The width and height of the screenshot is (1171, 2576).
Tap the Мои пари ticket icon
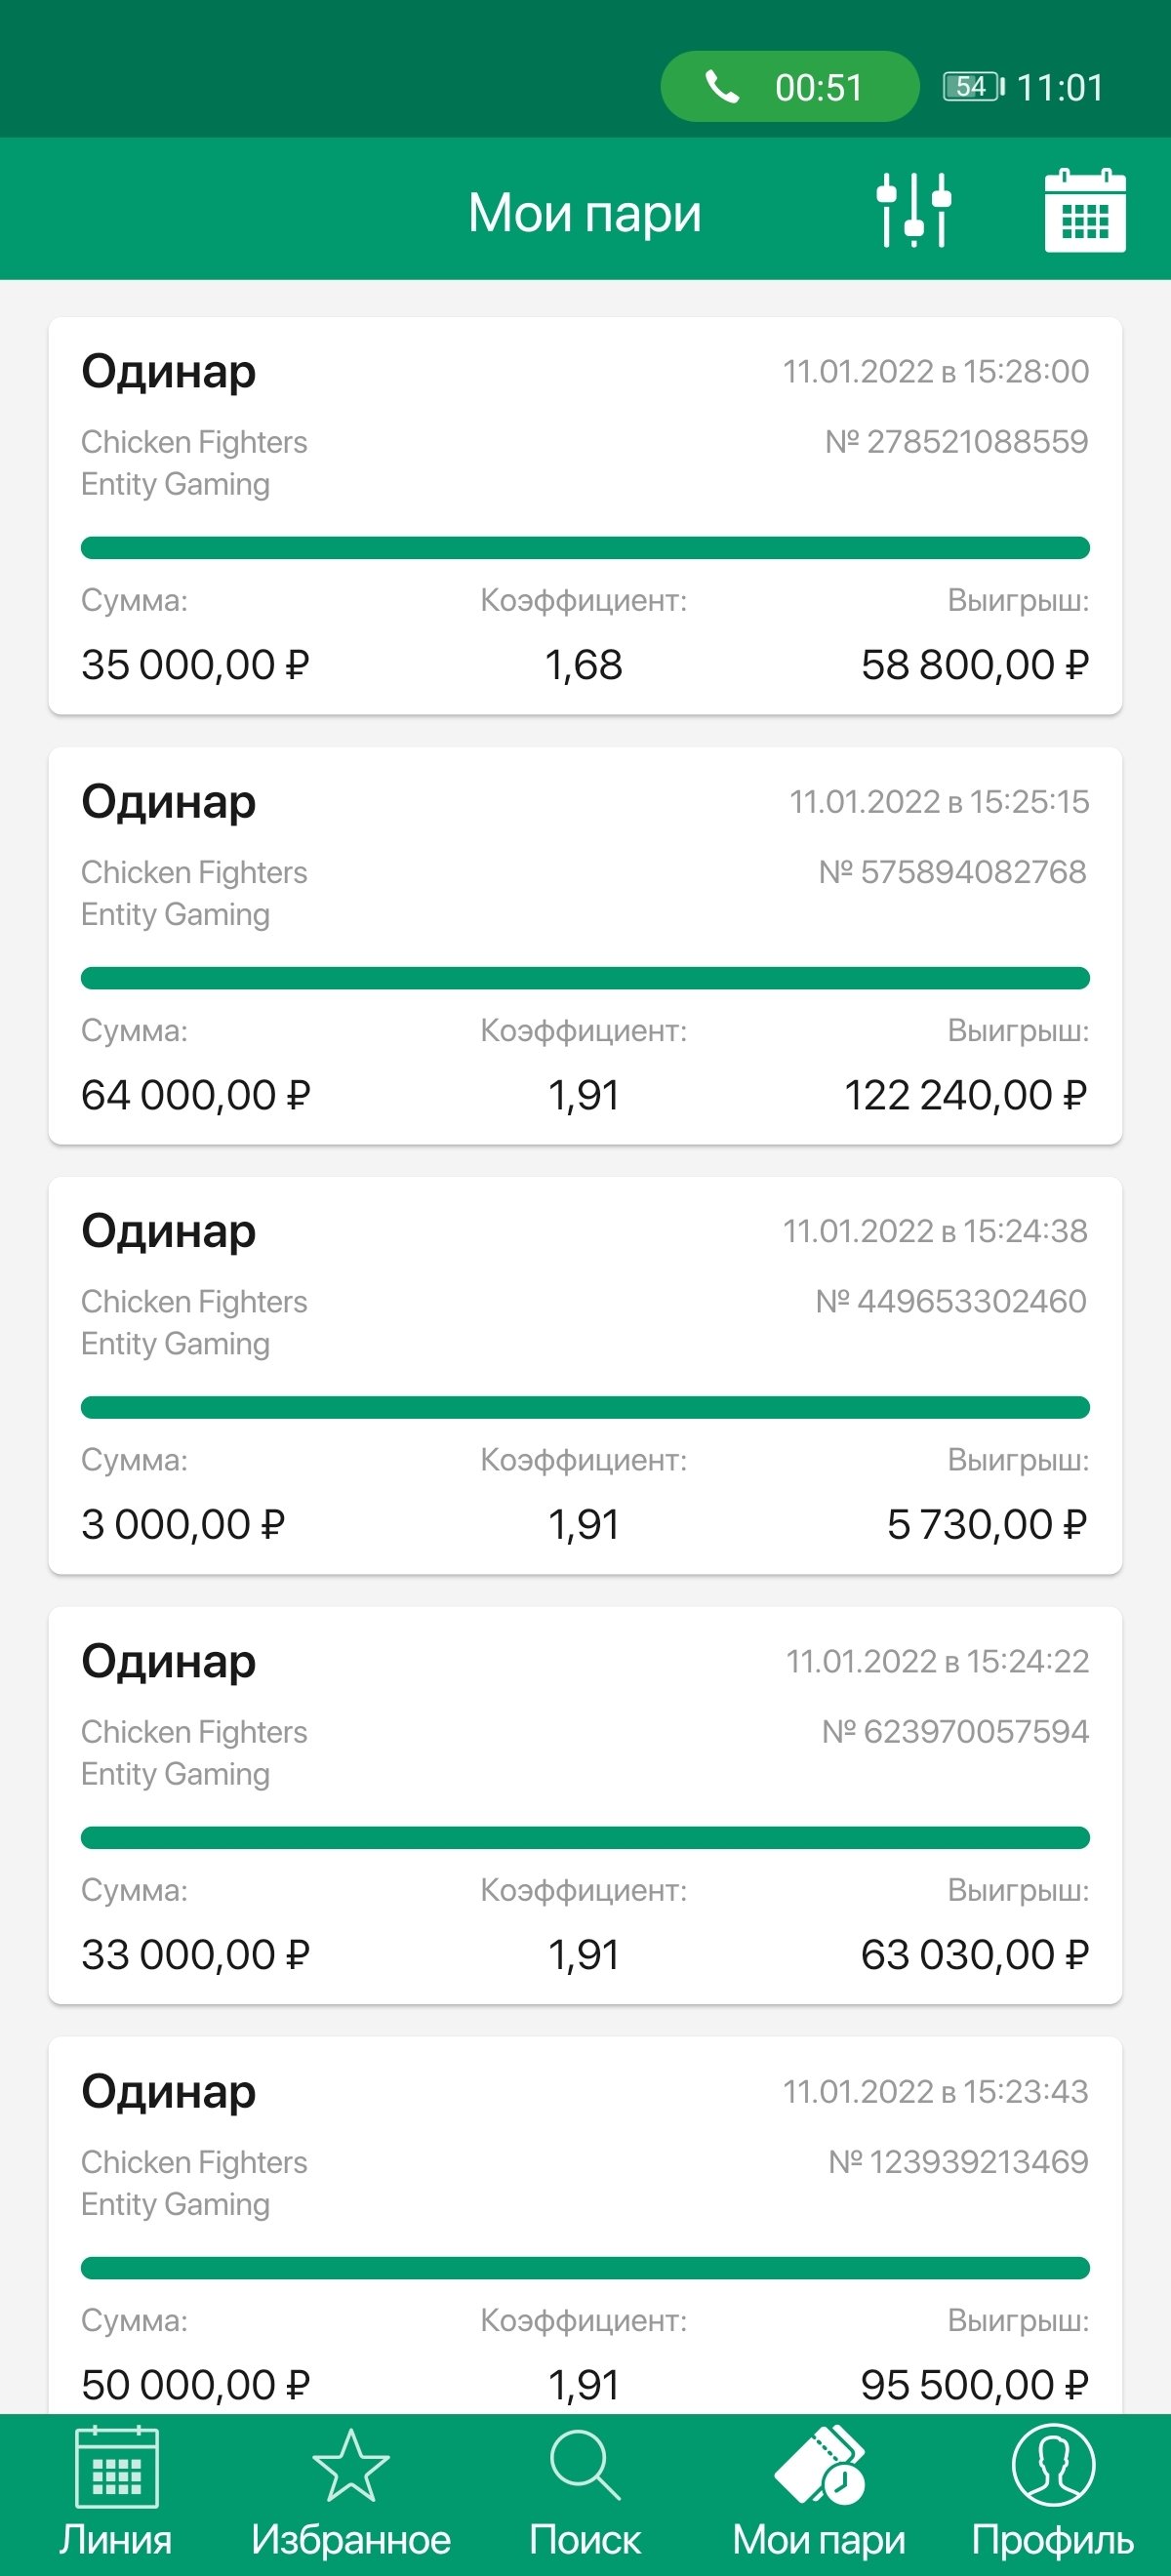coord(819,2466)
